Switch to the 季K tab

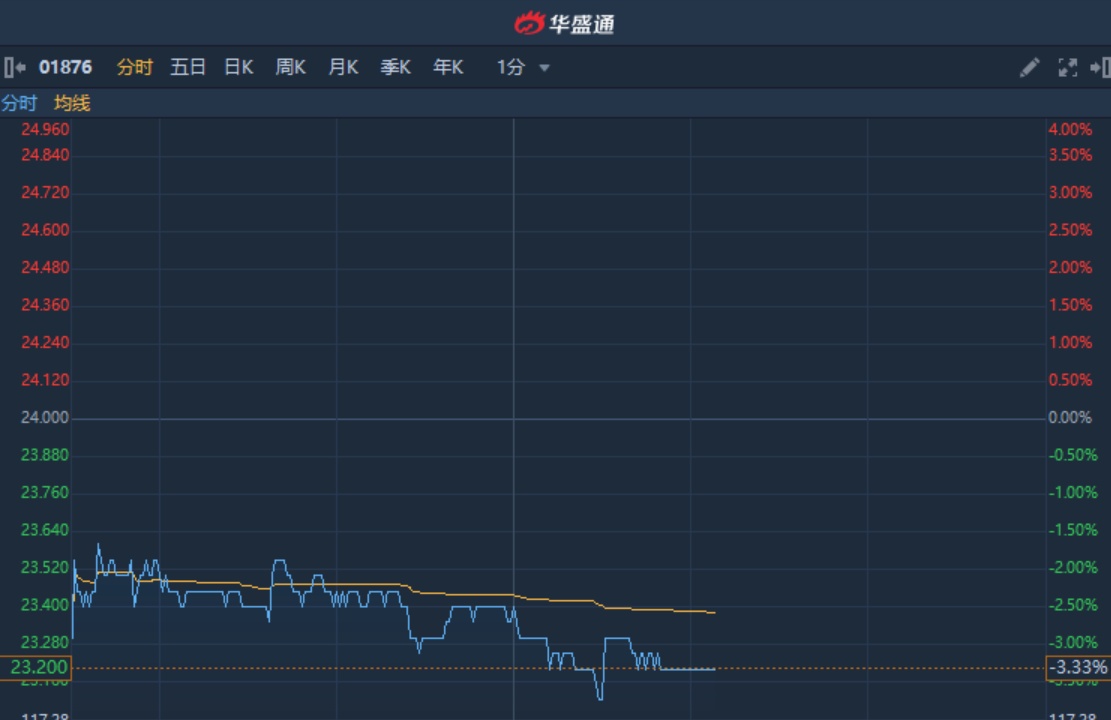coord(395,67)
